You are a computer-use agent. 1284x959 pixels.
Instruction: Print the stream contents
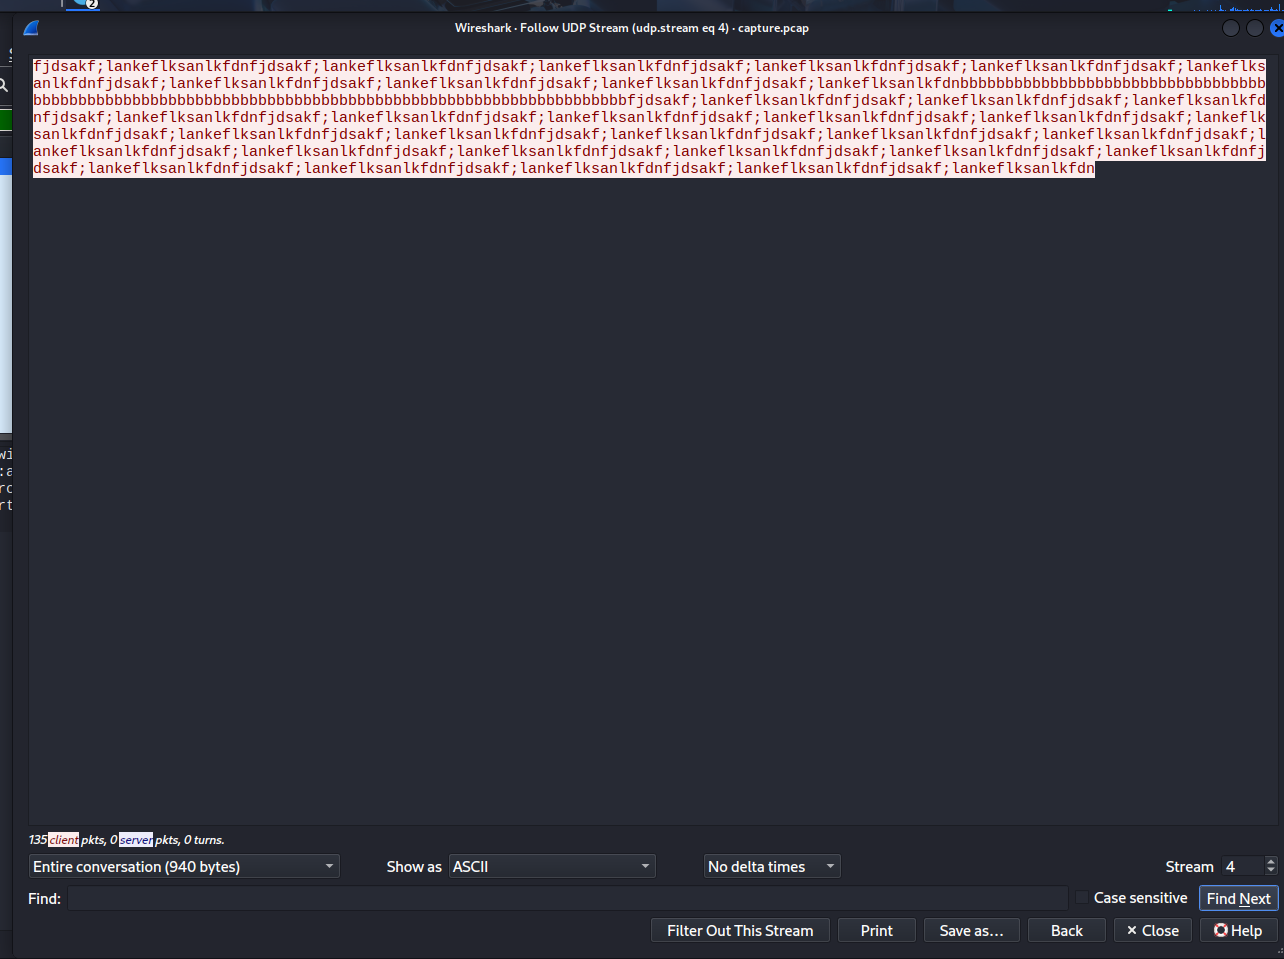click(876, 930)
